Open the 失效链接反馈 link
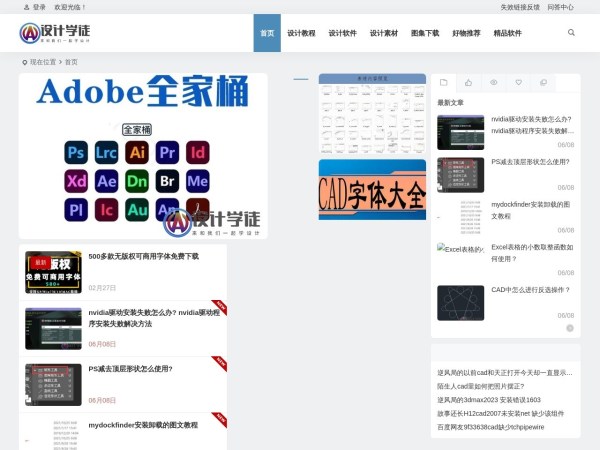This screenshot has width=600, height=450. 520,7
